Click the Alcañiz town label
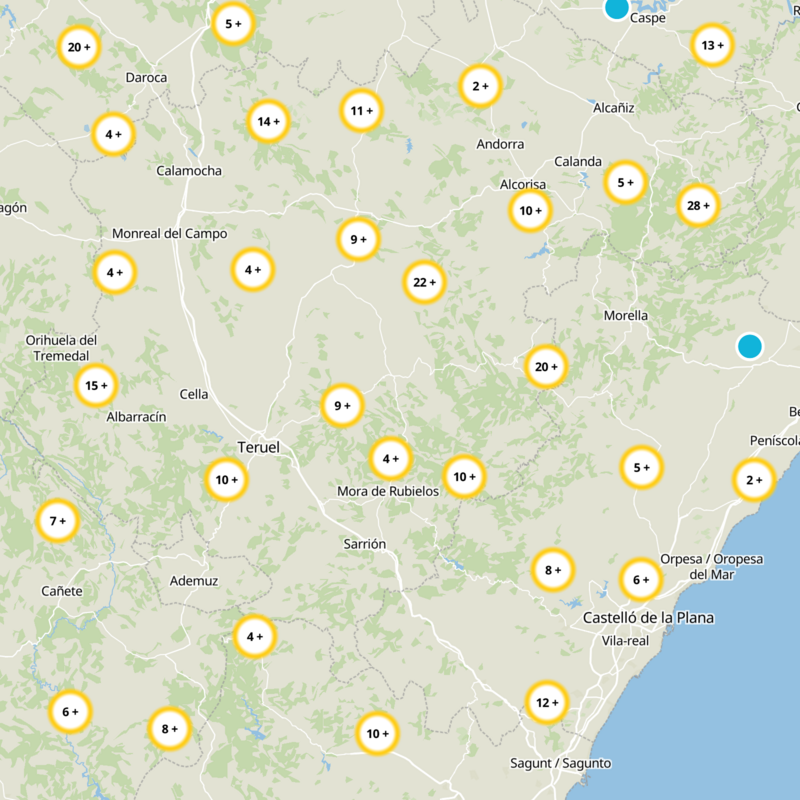Viewport: 800px width, 800px height. tap(614, 108)
